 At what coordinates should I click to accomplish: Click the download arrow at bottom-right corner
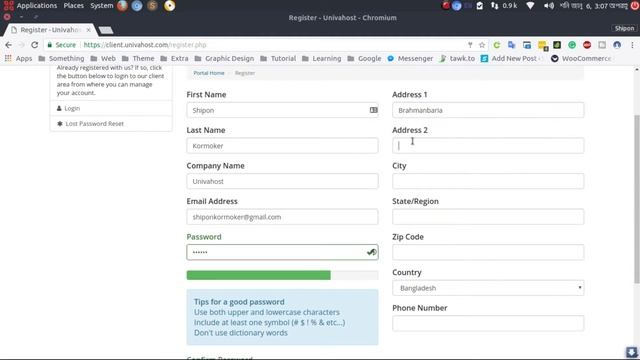[x=631, y=352]
